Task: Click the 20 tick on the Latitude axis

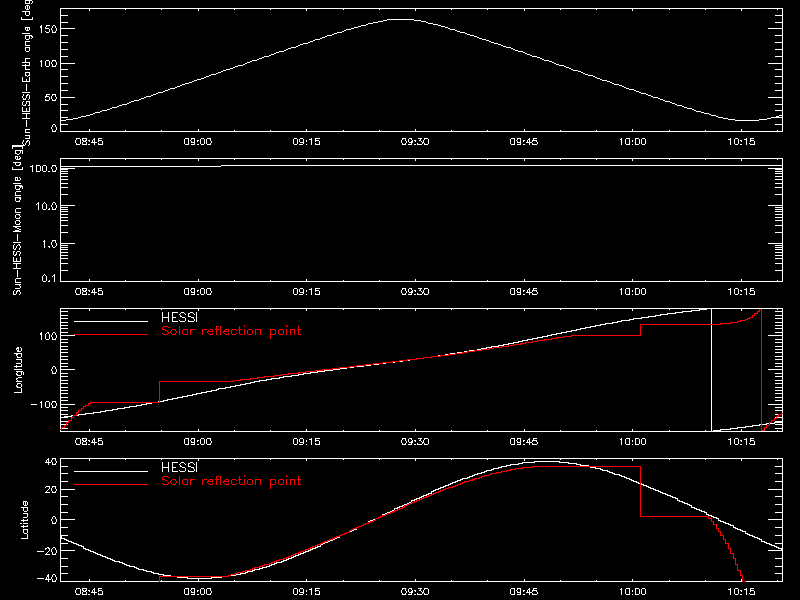Action: pyautogui.click(x=51, y=490)
